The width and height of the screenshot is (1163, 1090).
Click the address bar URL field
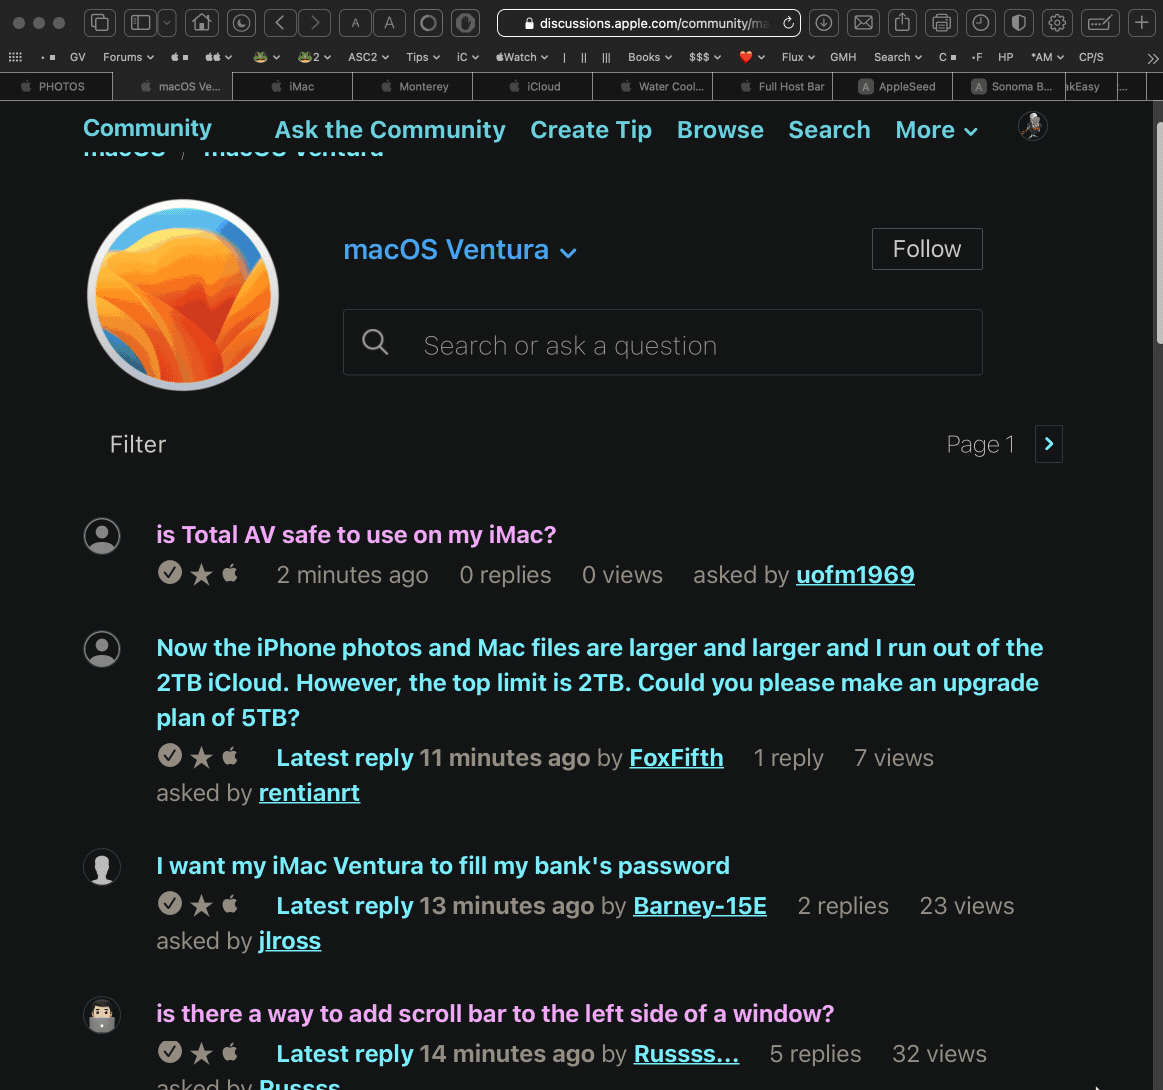click(648, 23)
